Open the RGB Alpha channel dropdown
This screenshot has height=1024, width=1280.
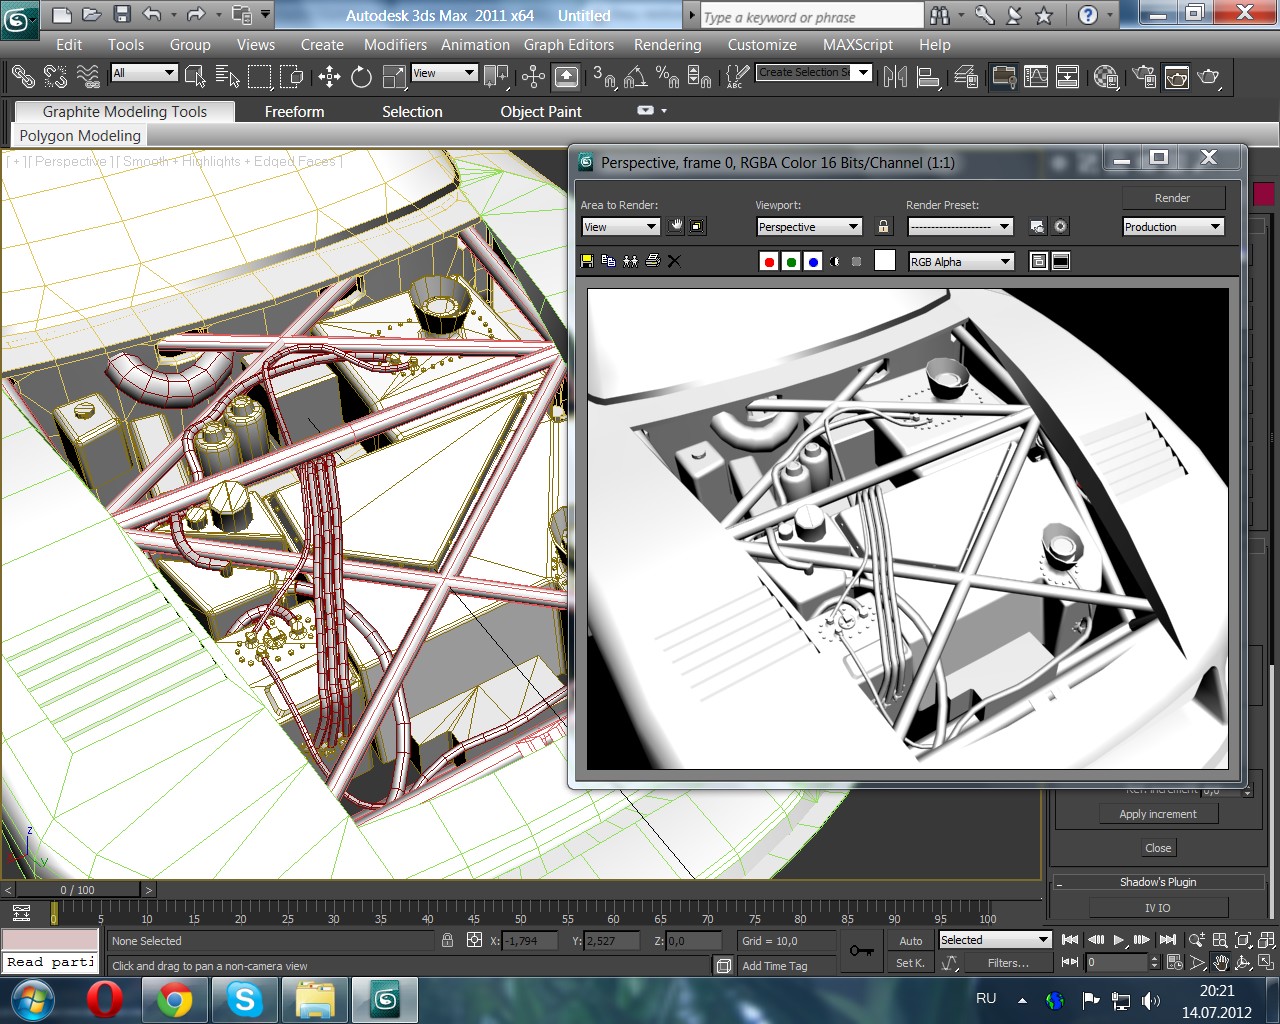[961, 261]
